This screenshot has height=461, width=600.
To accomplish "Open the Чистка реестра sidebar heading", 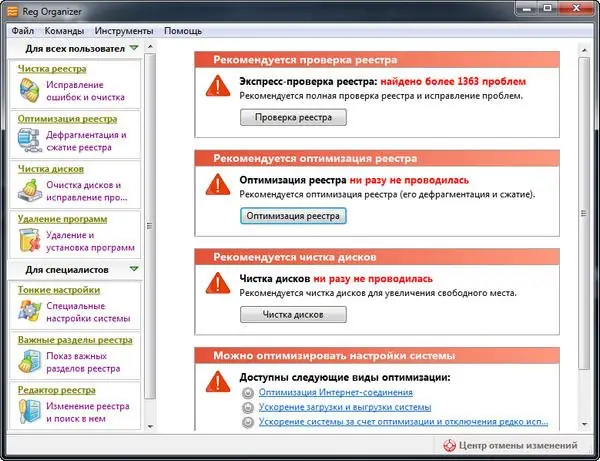I will click(x=52, y=69).
